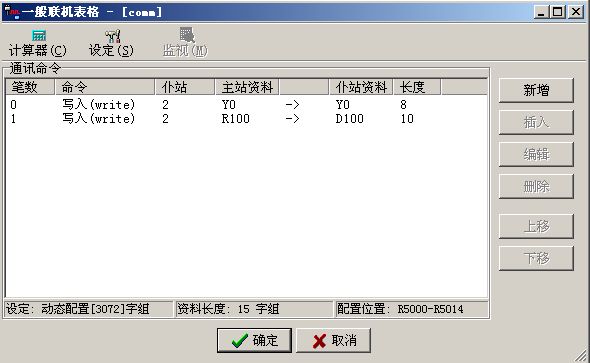Click the 监视(M) menu label

[185, 50]
